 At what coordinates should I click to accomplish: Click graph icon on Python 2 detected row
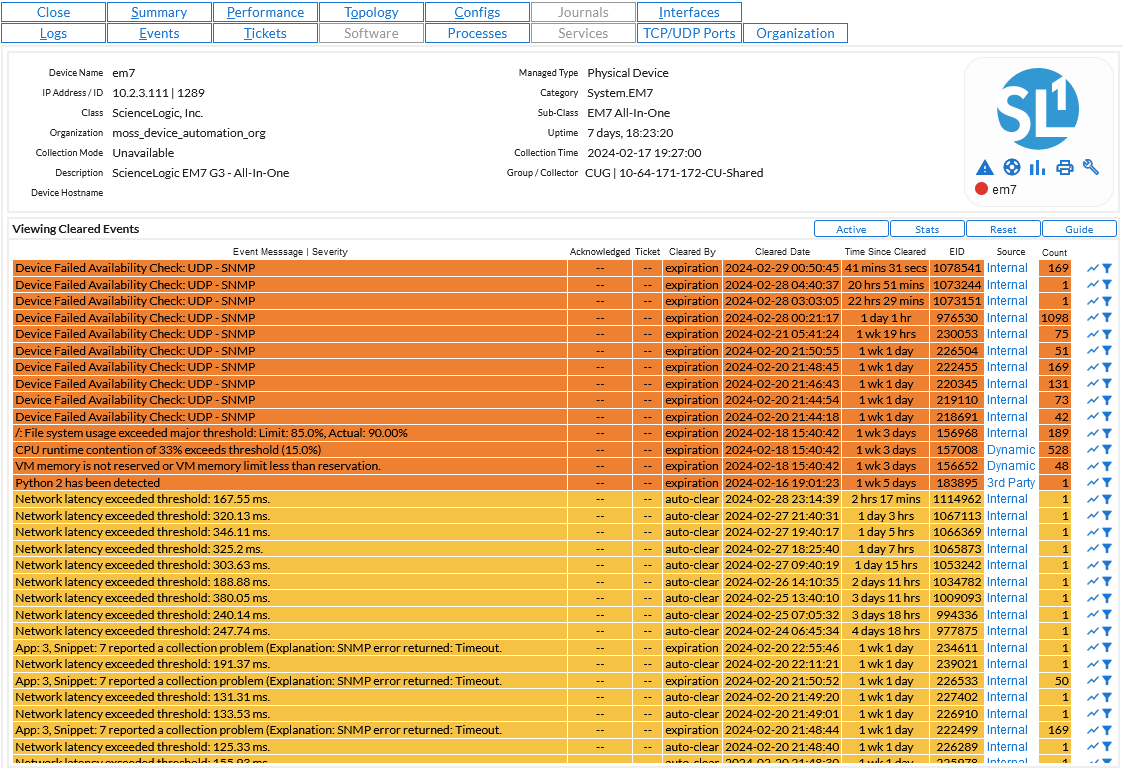click(1093, 483)
